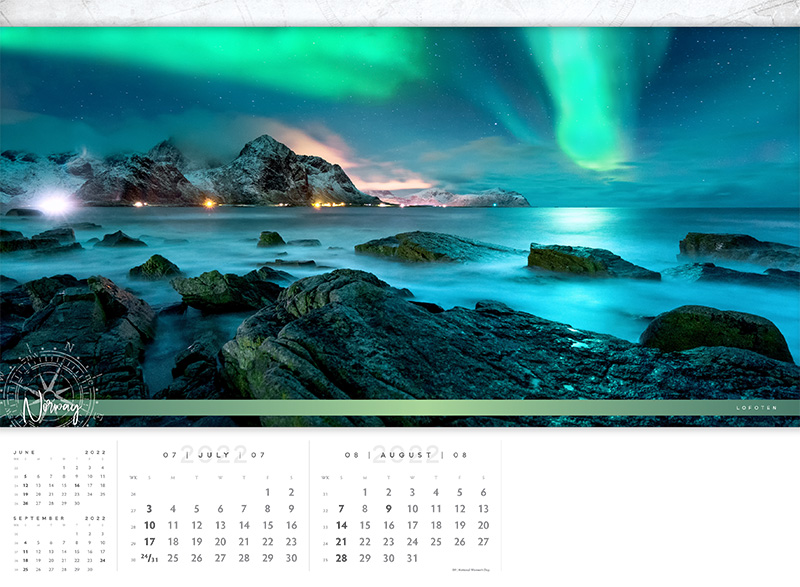Choose July 17 in the July grid

click(149, 542)
